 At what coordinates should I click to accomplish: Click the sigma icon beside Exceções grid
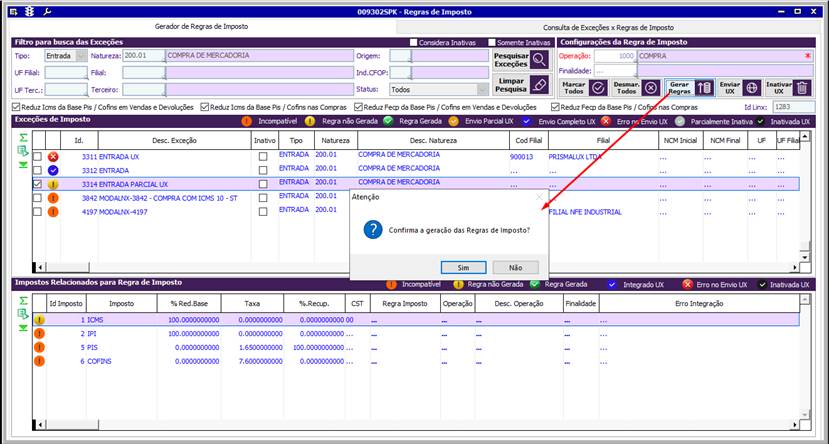(x=23, y=138)
